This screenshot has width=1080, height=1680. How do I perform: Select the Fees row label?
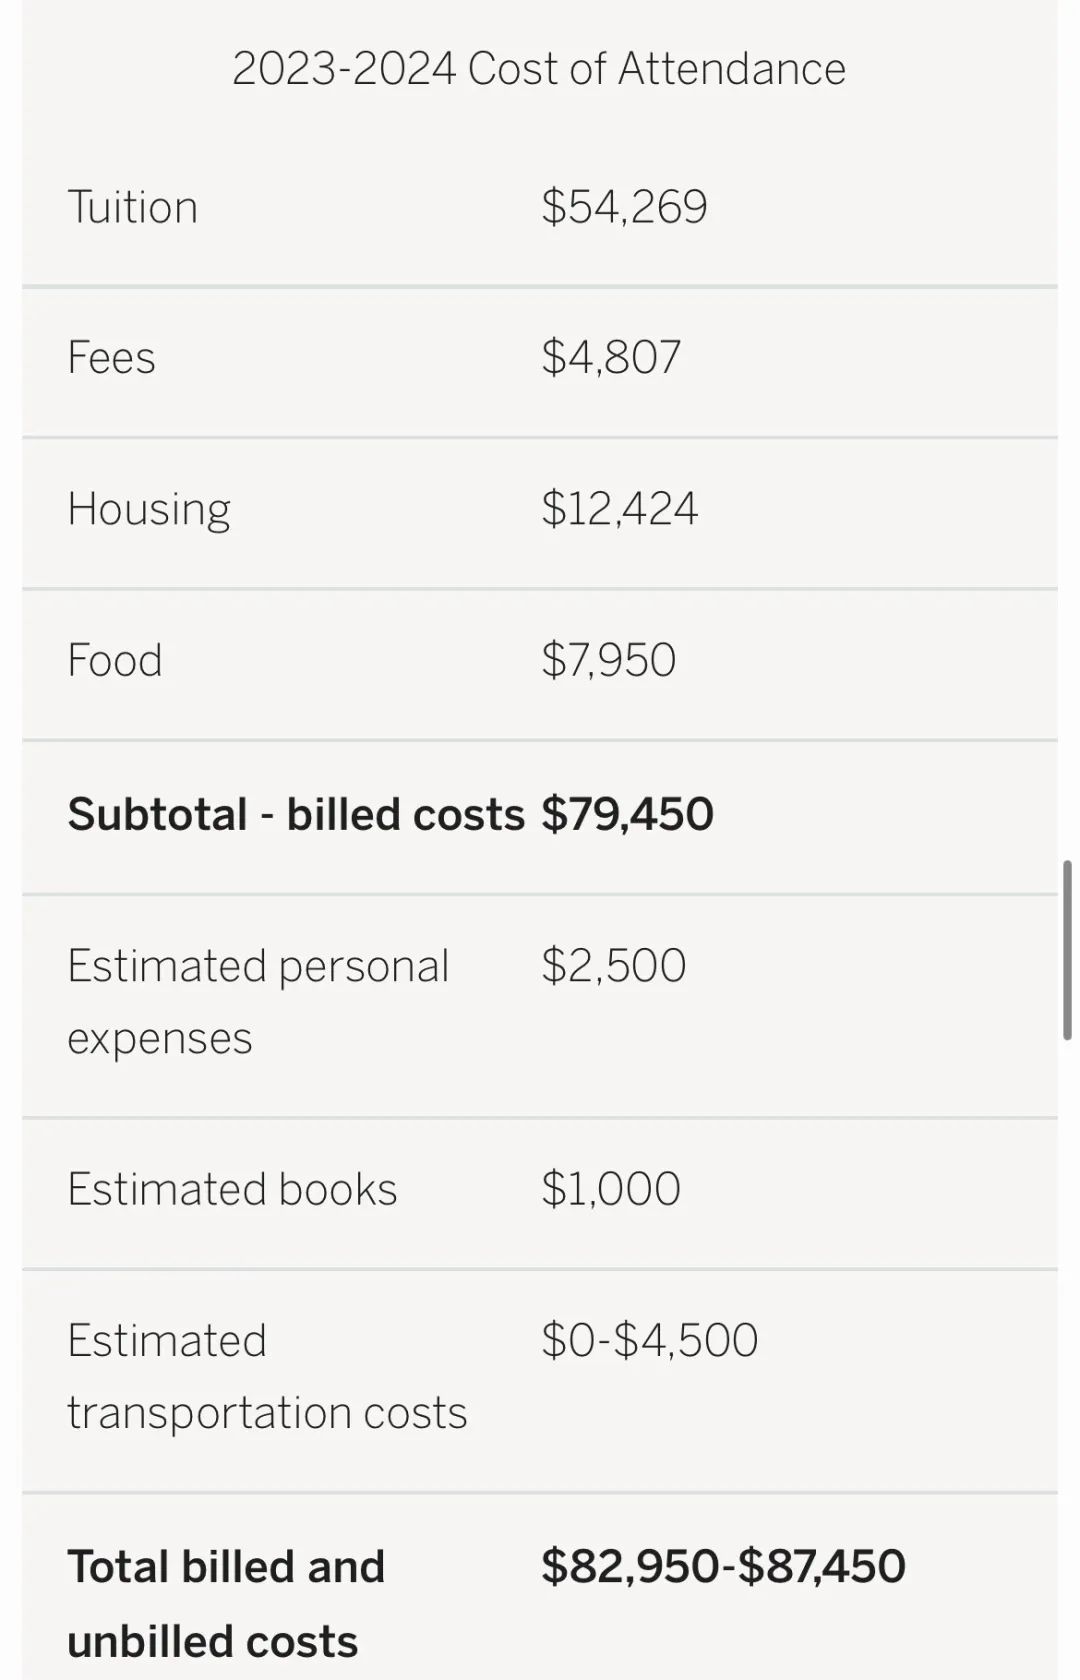point(111,357)
